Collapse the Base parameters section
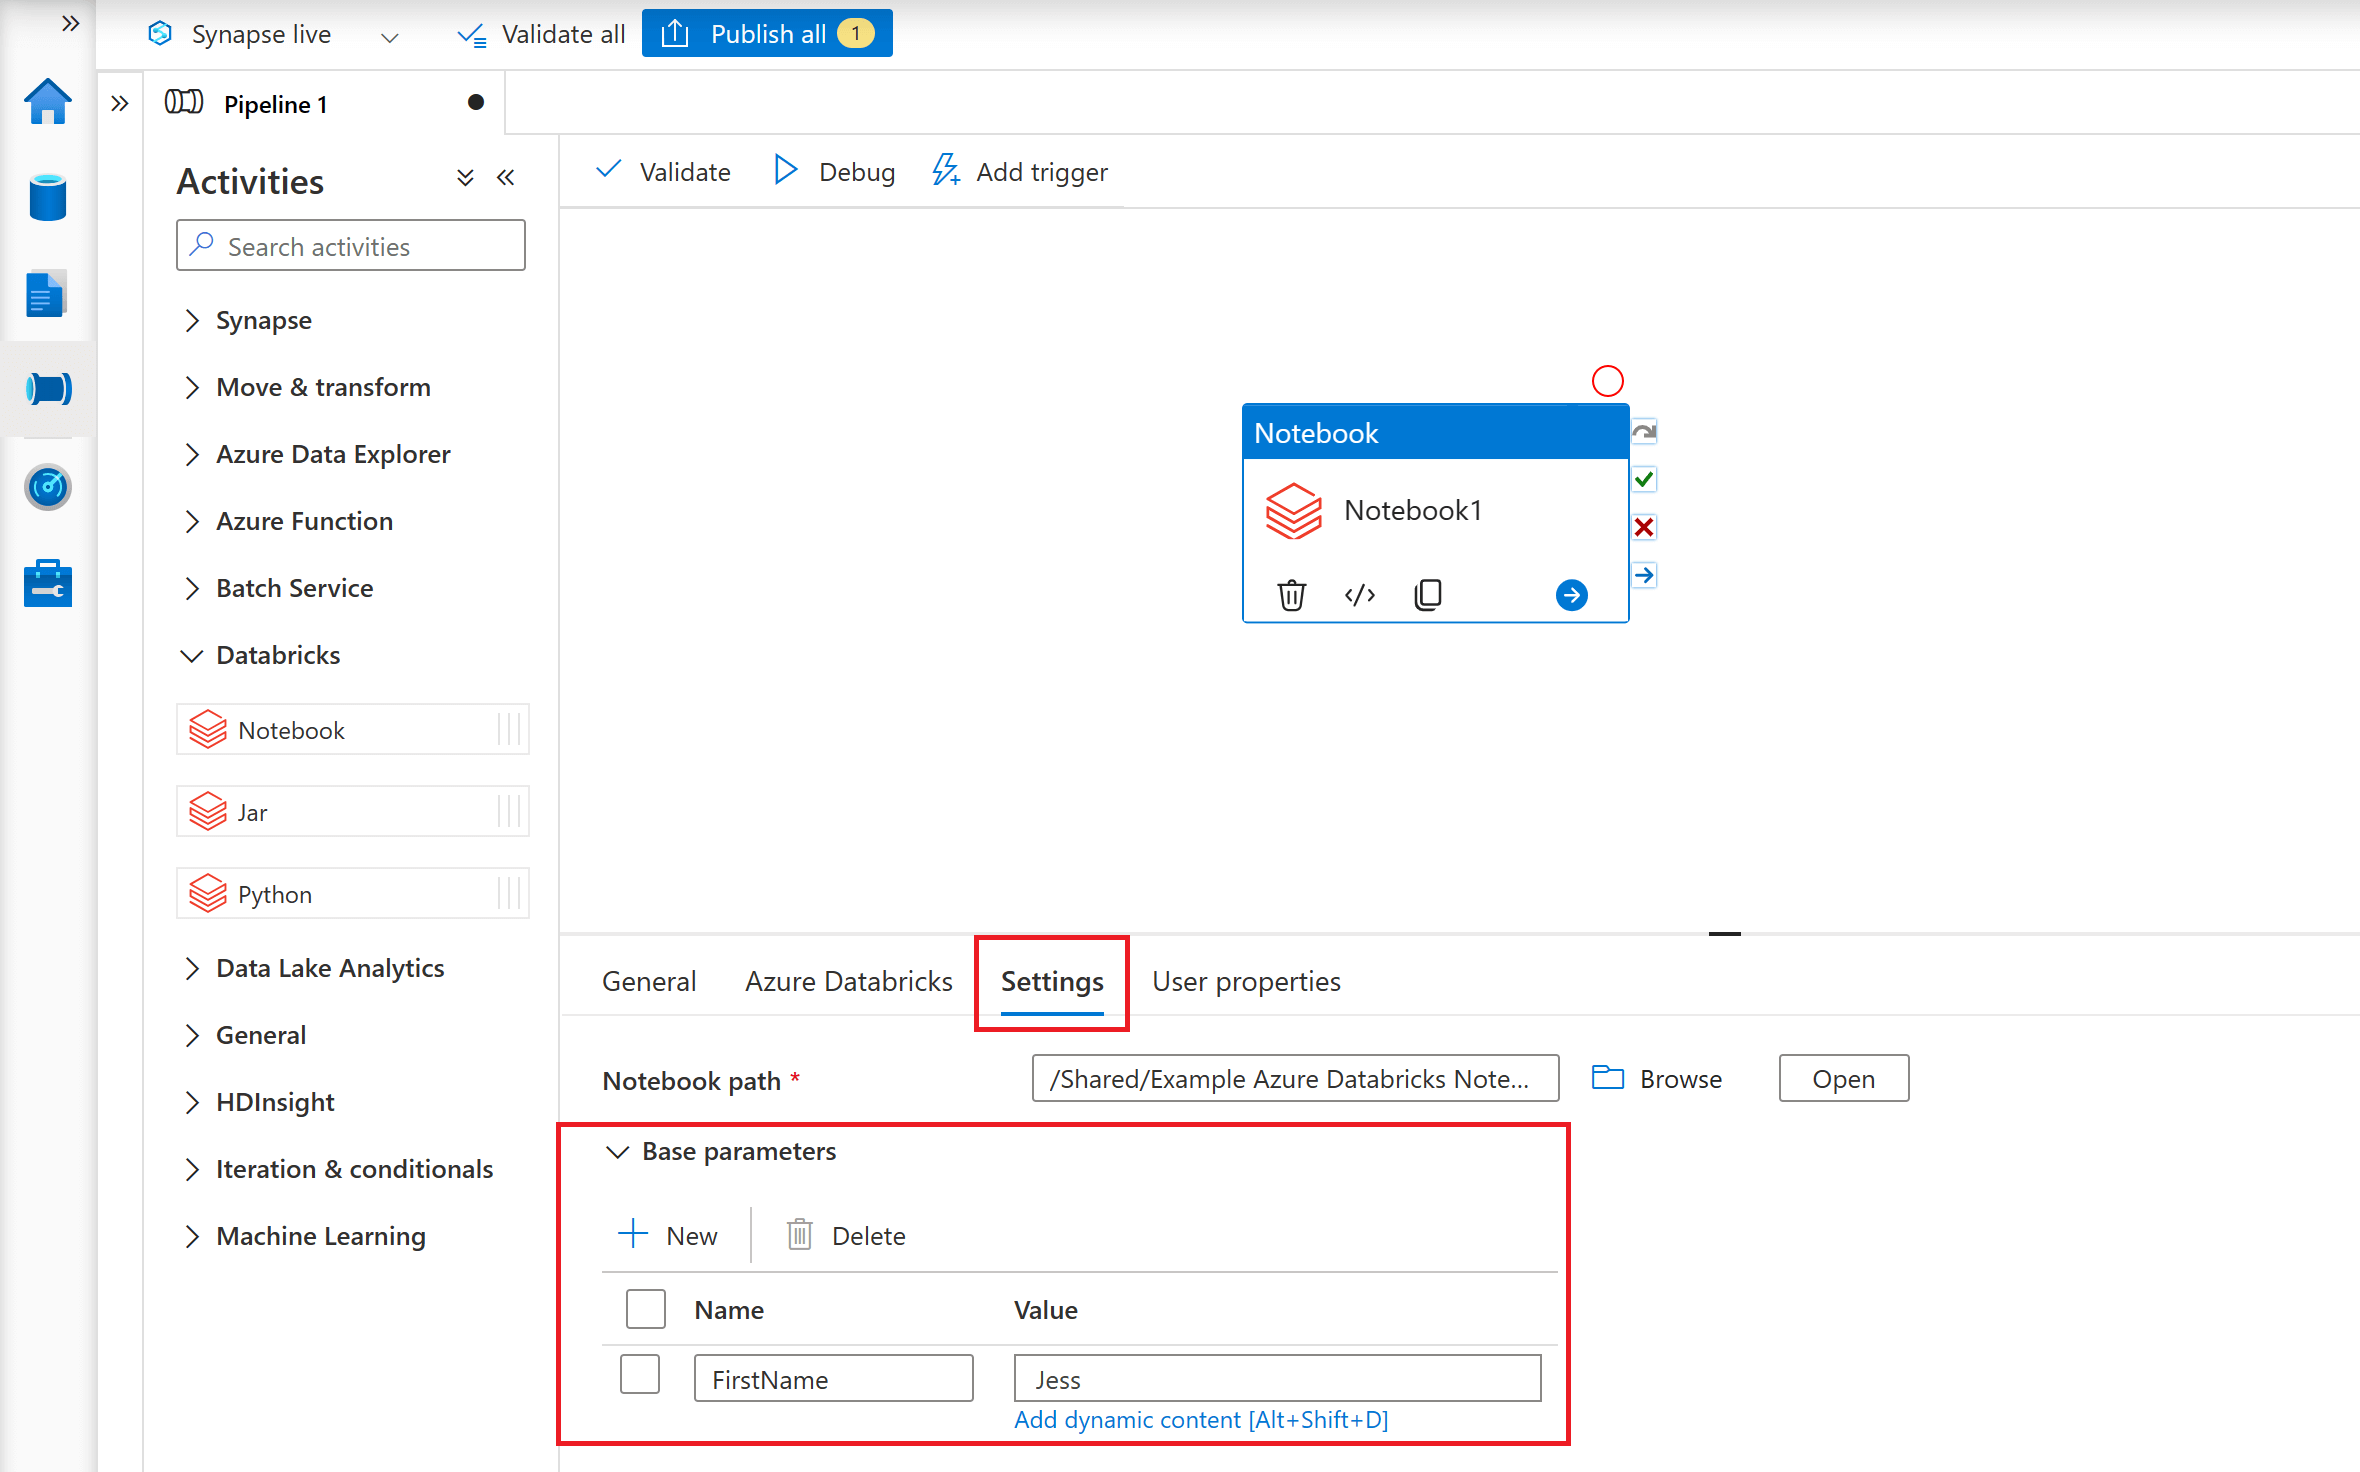 (x=720, y=1151)
